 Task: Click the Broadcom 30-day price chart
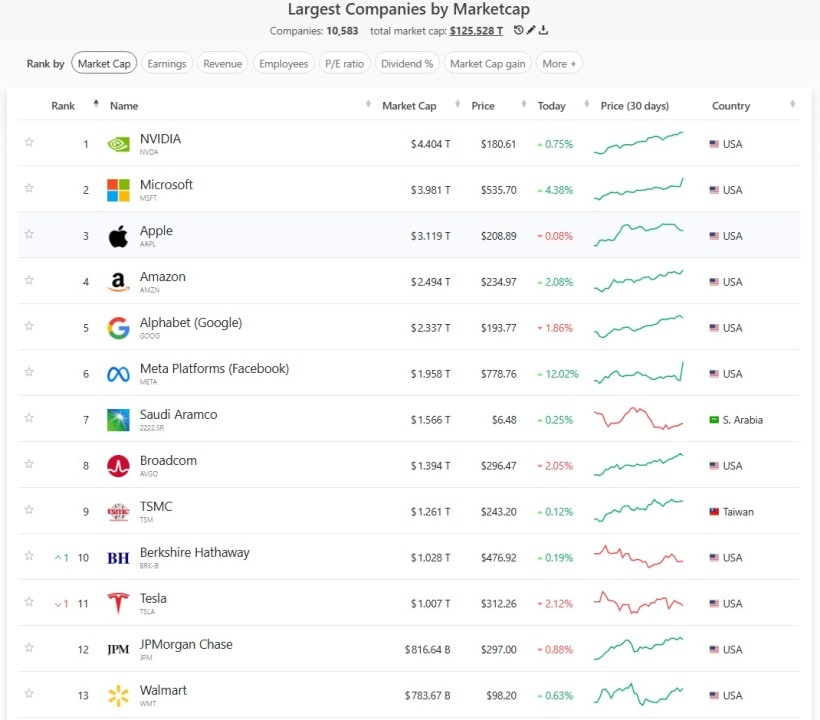pyautogui.click(x=638, y=466)
